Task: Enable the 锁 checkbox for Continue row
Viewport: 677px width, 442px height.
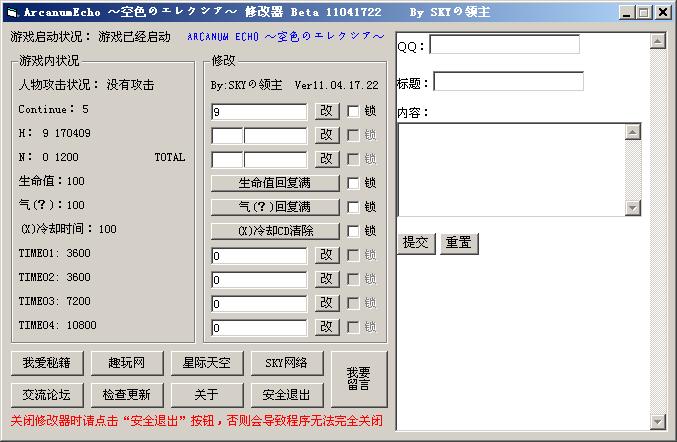Action: tap(353, 111)
